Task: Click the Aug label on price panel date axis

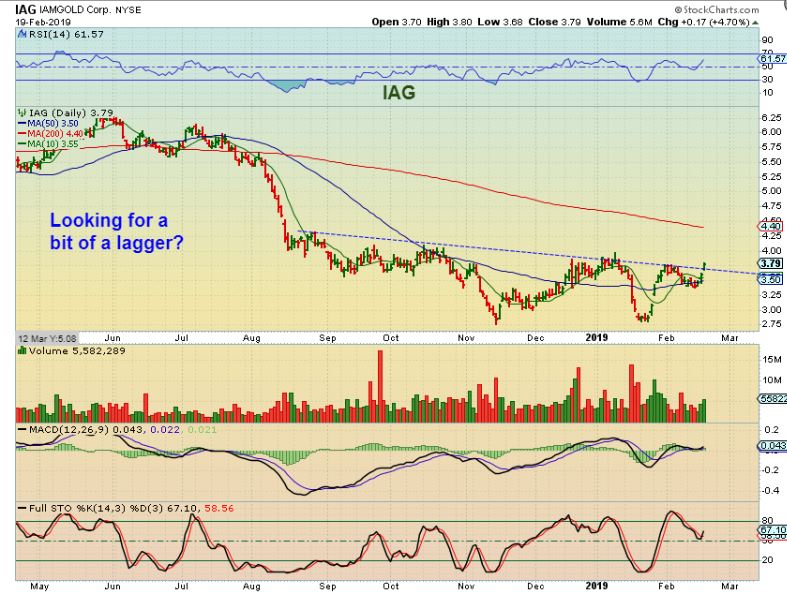Action: coord(251,338)
